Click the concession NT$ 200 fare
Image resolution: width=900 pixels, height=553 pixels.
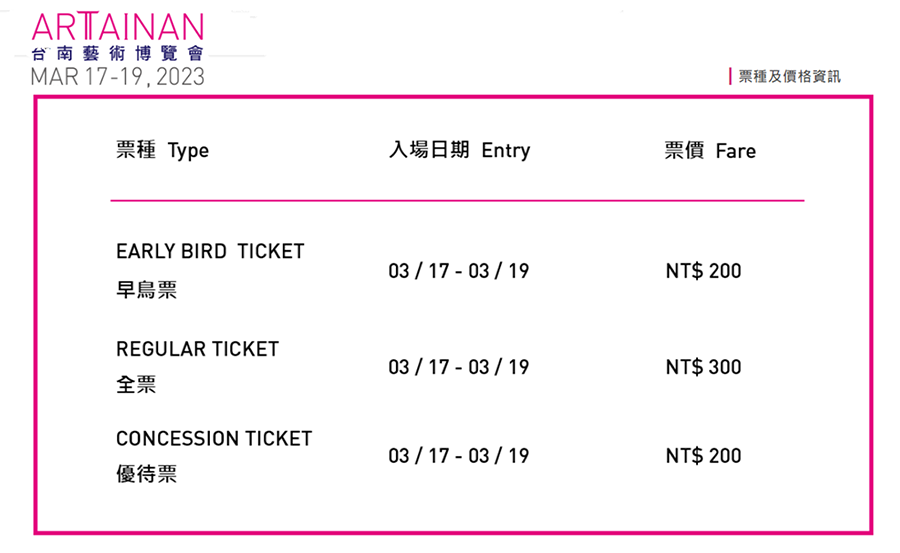click(x=703, y=456)
